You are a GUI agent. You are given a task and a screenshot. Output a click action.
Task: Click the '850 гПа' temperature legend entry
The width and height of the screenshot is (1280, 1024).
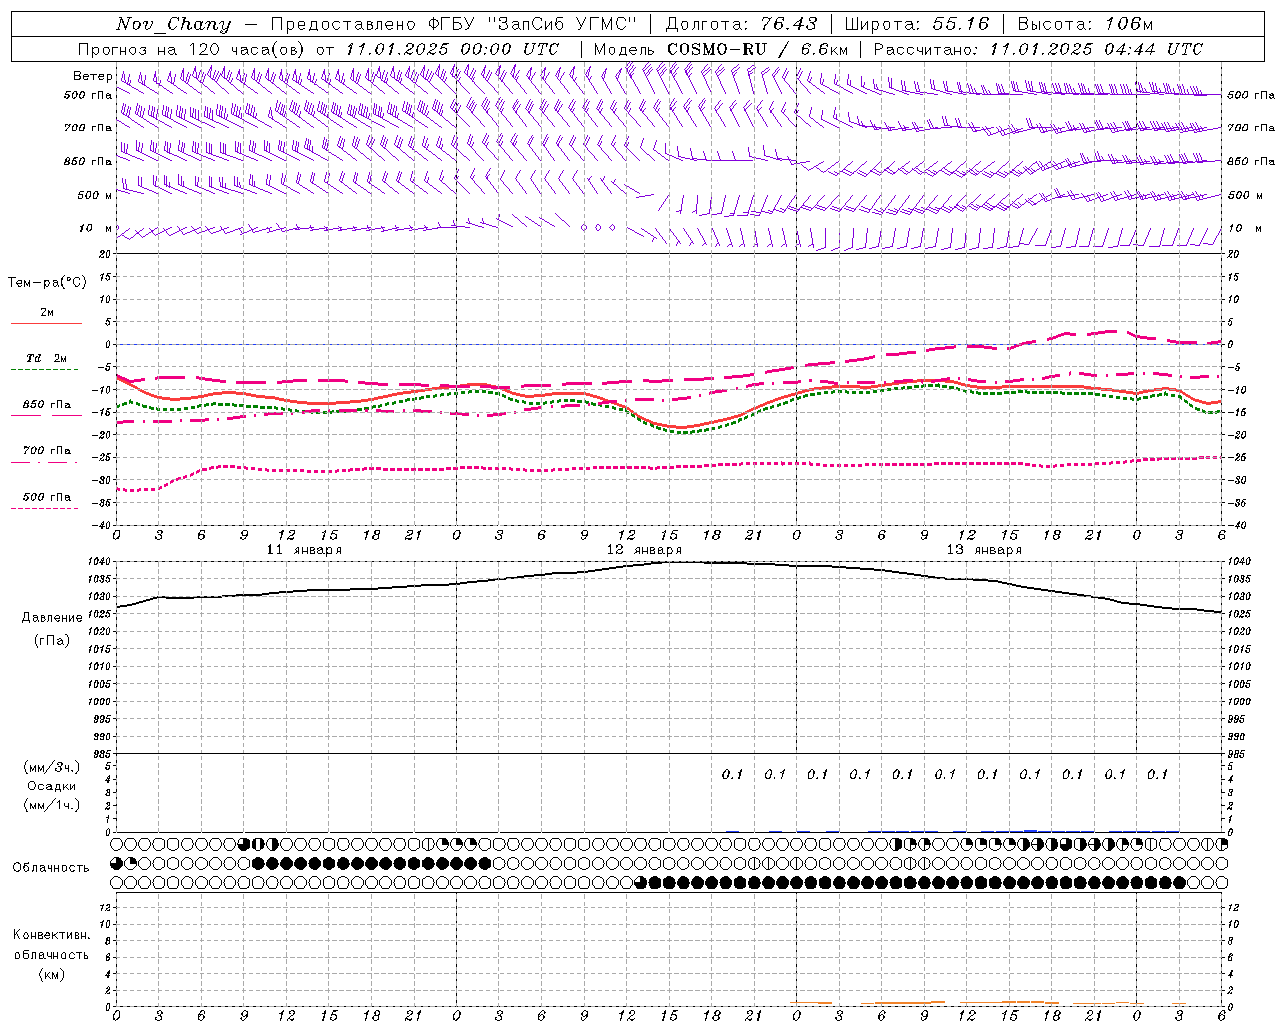point(47,405)
